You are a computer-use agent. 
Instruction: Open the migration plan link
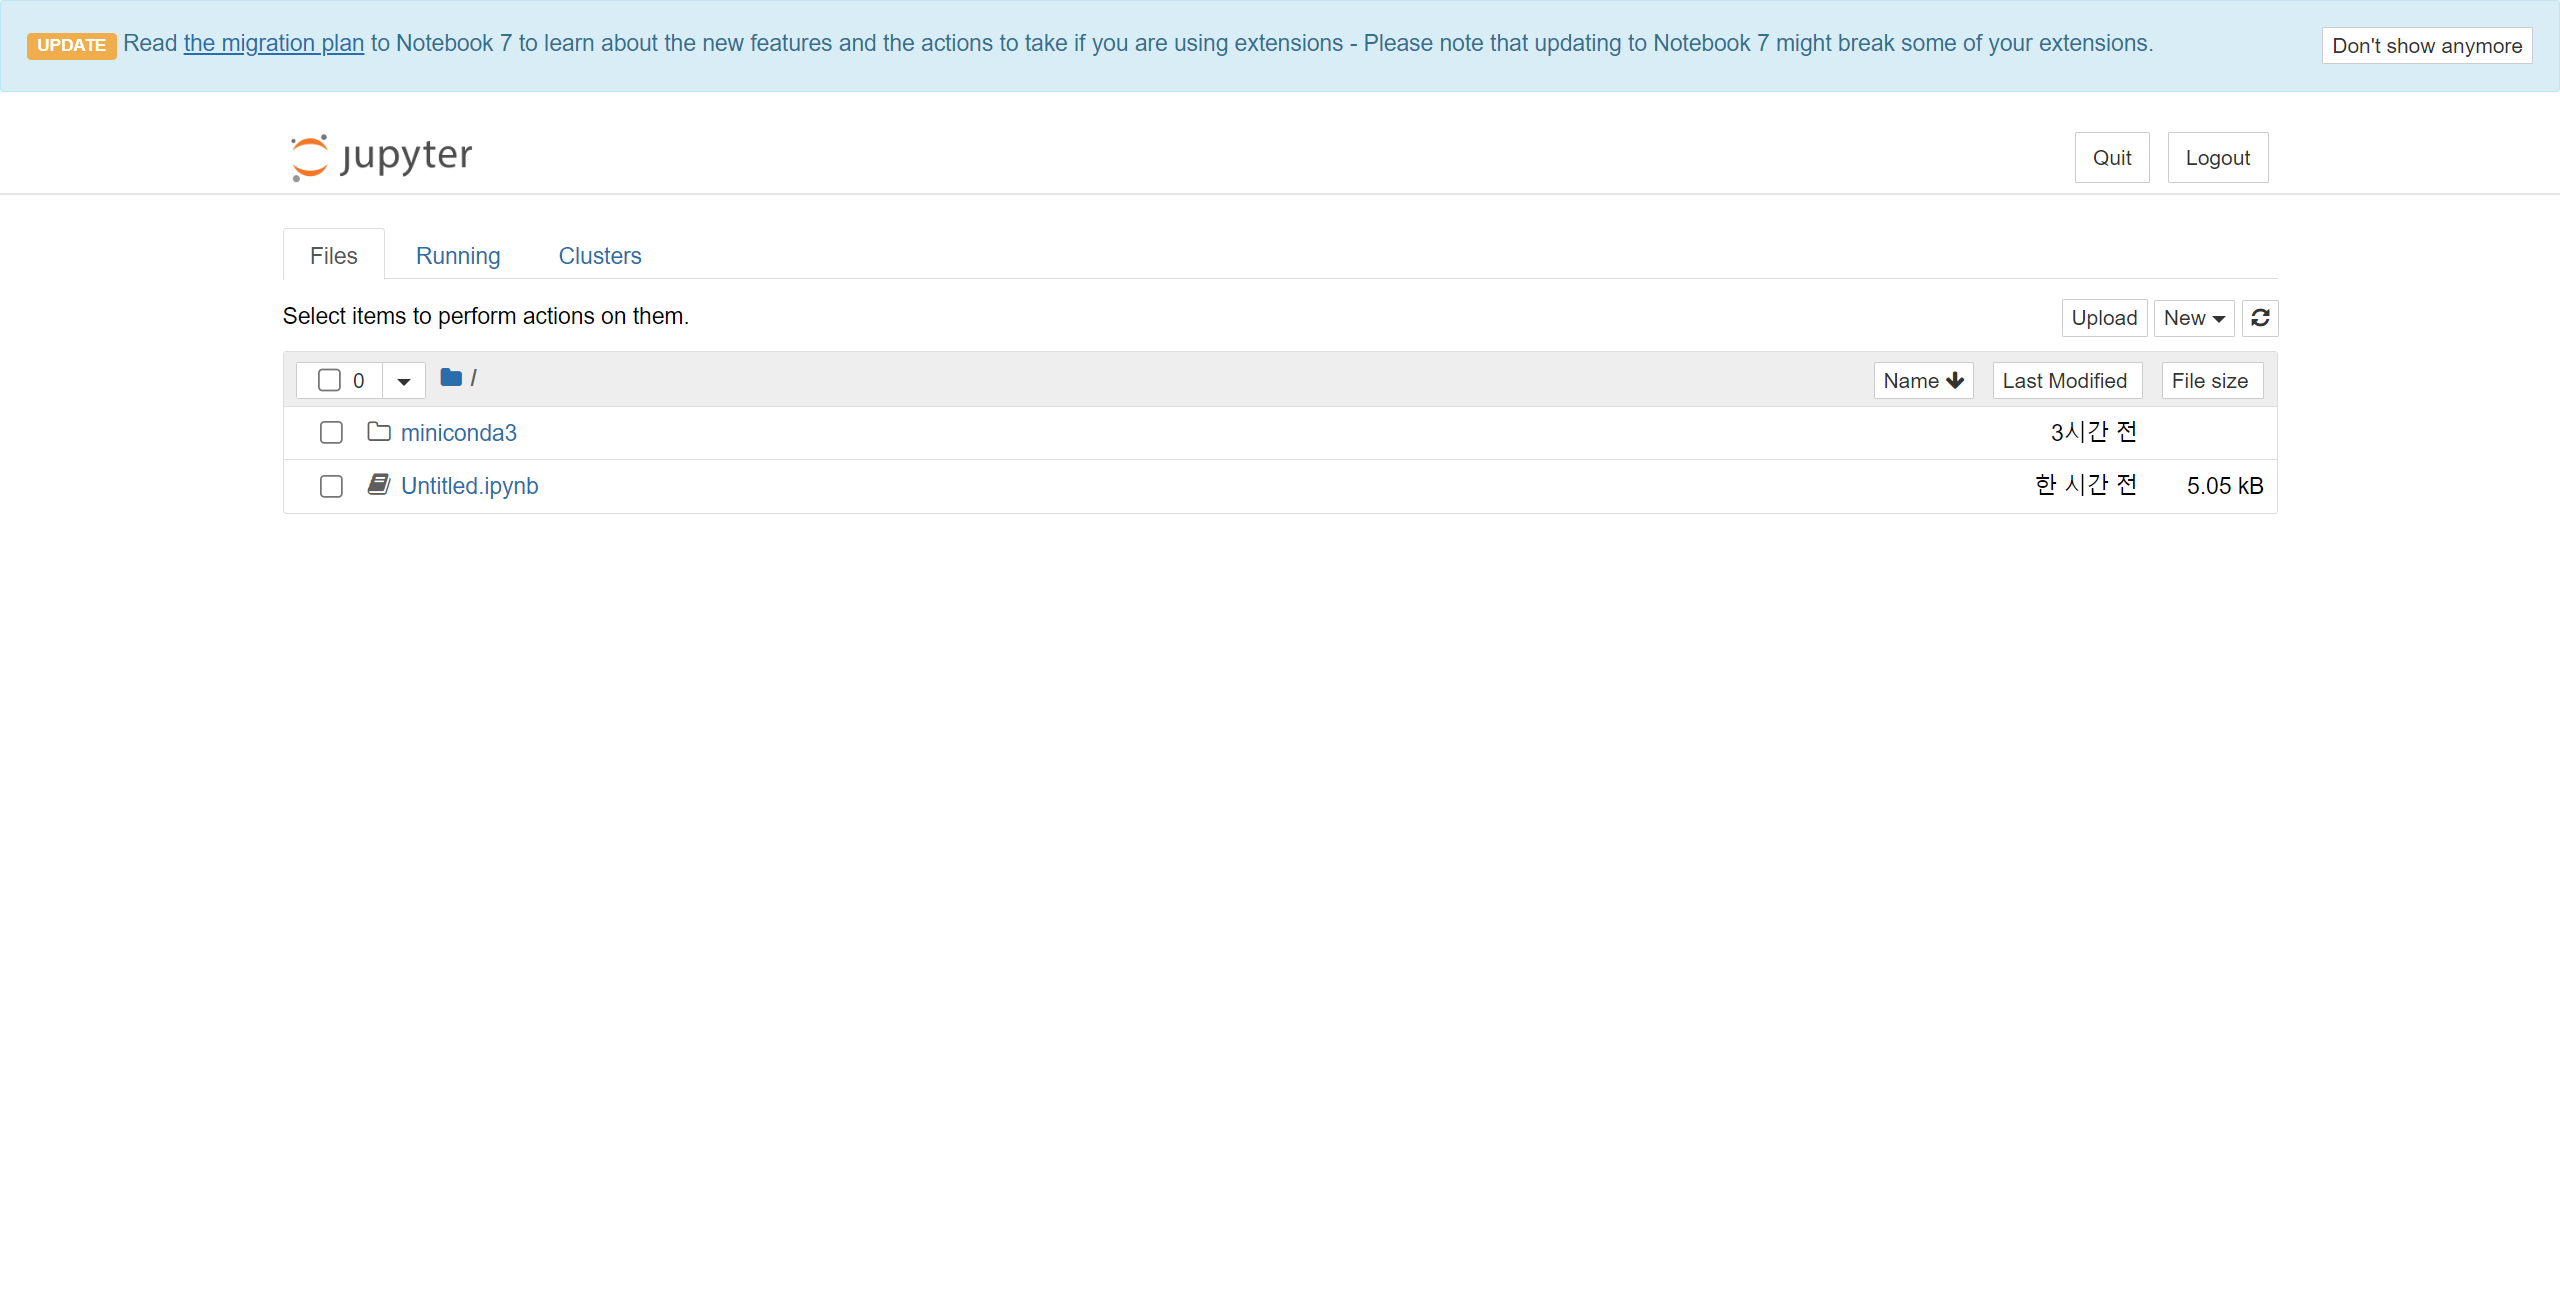pyautogui.click(x=274, y=43)
